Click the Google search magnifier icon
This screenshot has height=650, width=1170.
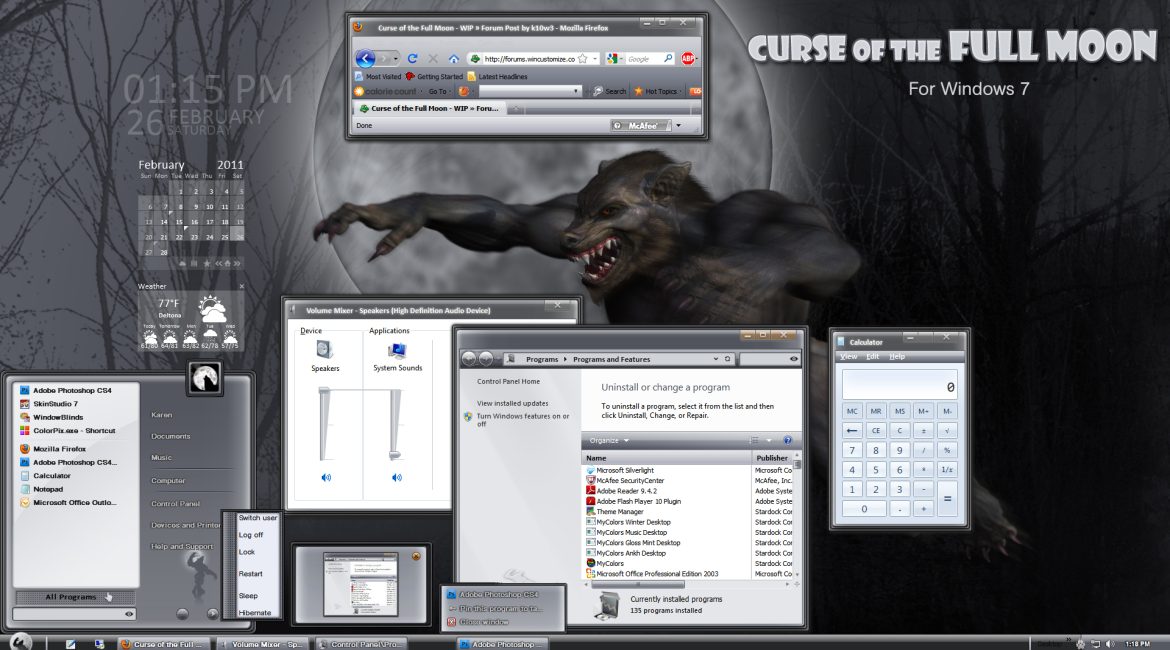tap(668, 58)
